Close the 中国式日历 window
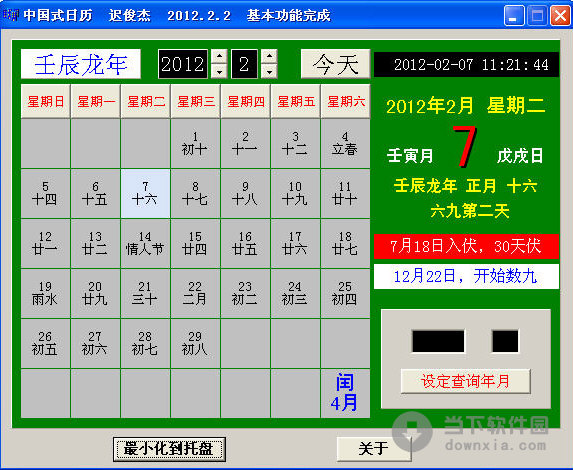The width and height of the screenshot is (573, 470). coord(560,16)
